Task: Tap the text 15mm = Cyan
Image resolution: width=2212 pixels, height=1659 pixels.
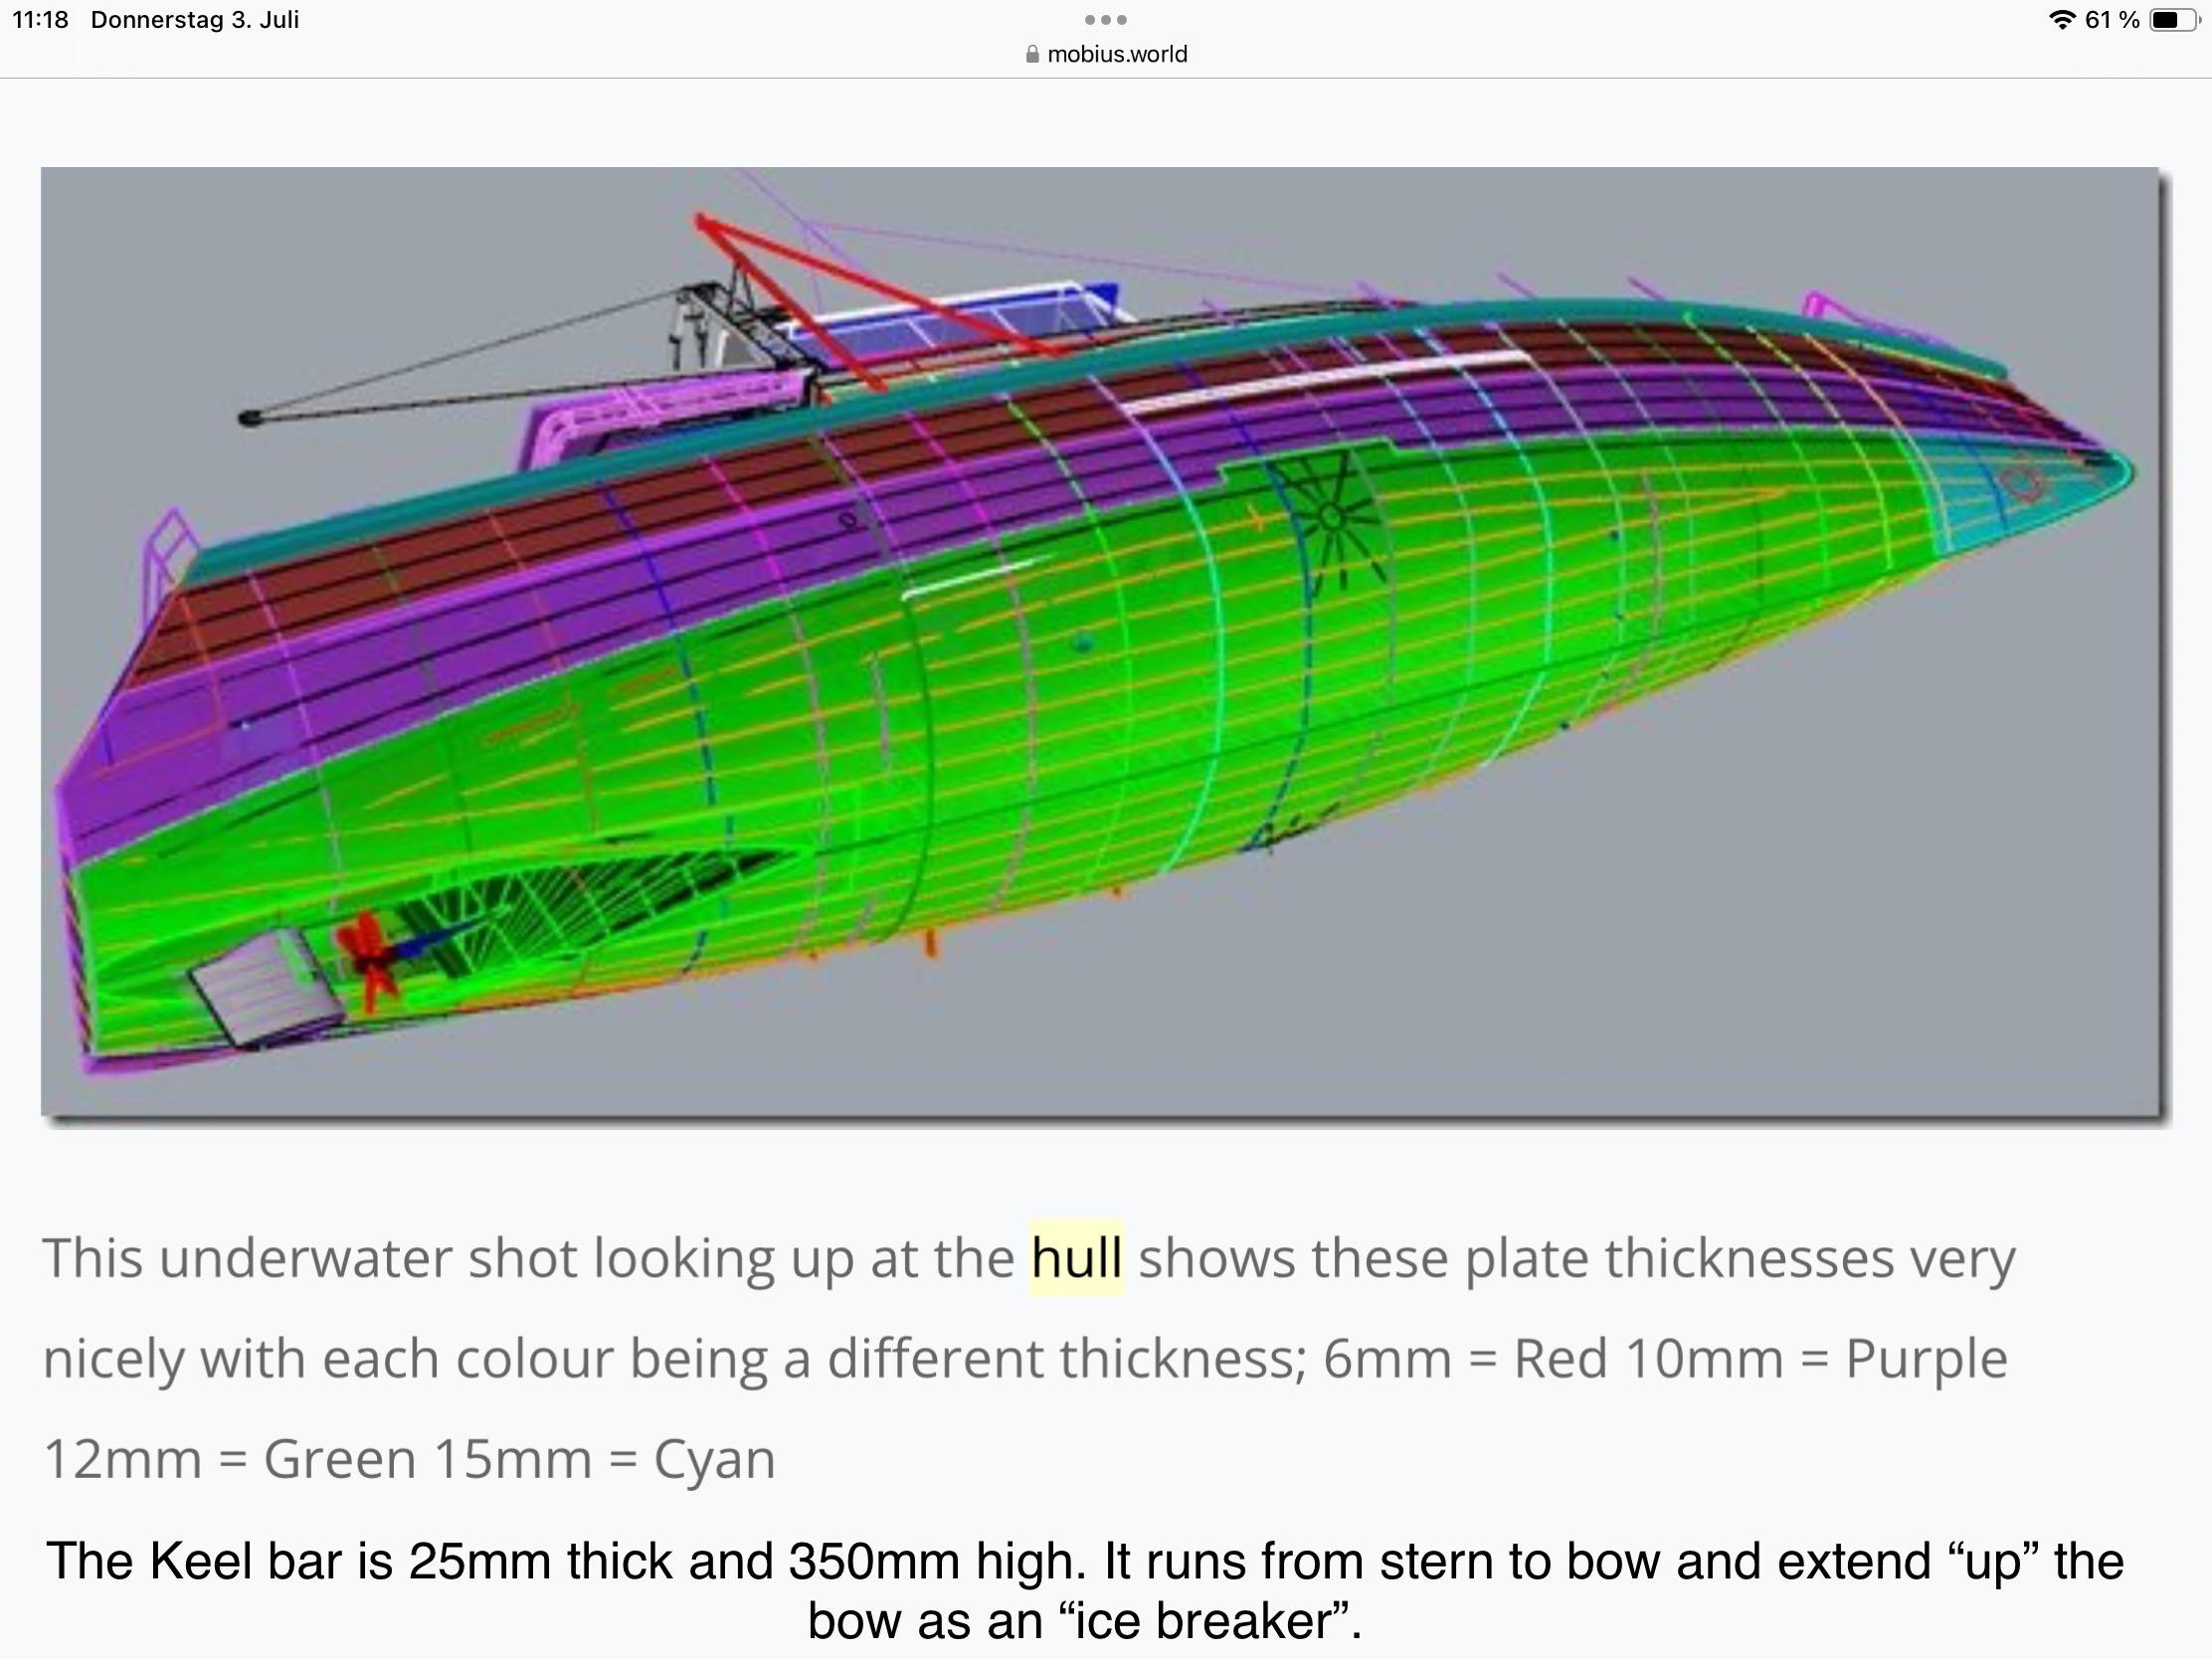Action: (604, 1459)
